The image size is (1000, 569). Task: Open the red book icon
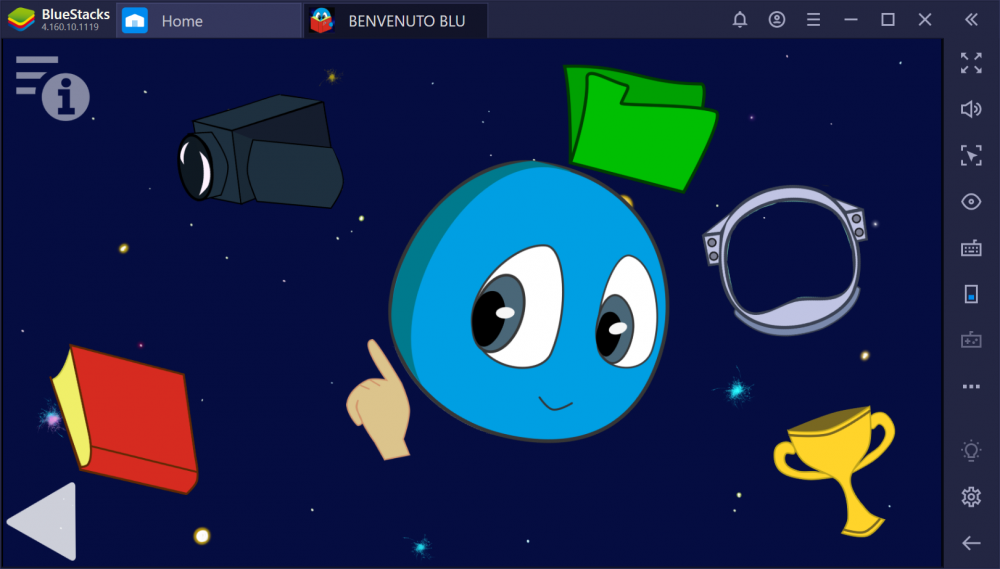pos(127,418)
